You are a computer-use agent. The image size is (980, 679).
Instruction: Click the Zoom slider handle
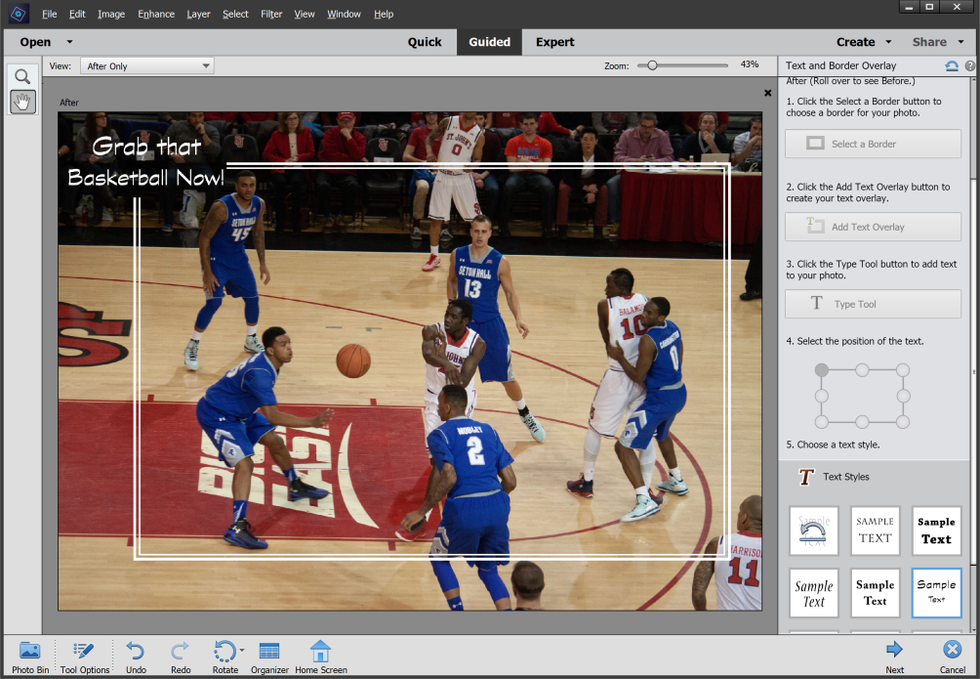click(x=652, y=65)
